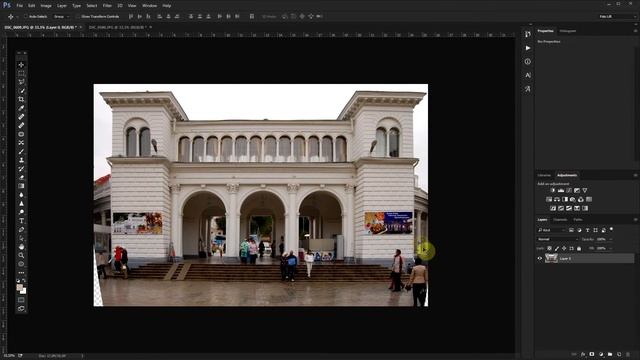640x360 pixels.
Task: Open the Character panel icon
Action: 528,75
